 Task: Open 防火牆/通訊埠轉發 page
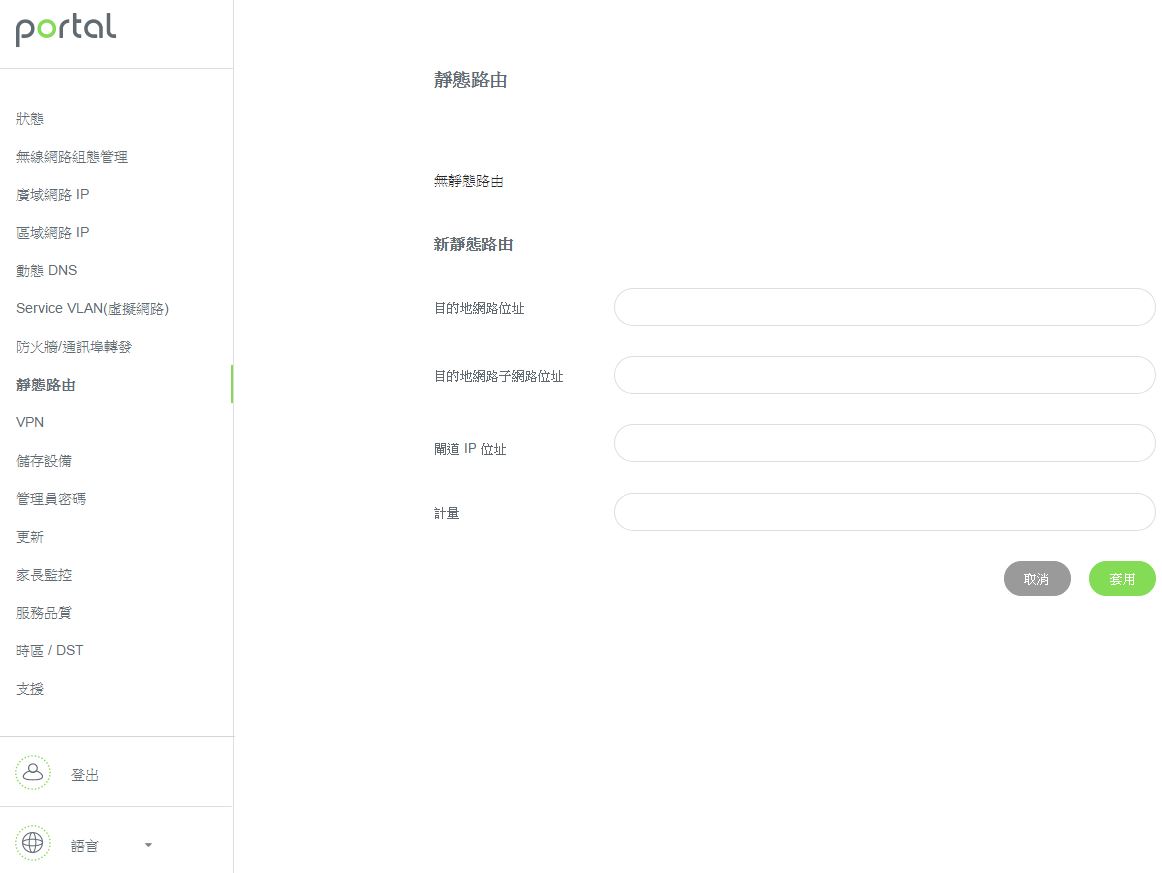(73, 347)
